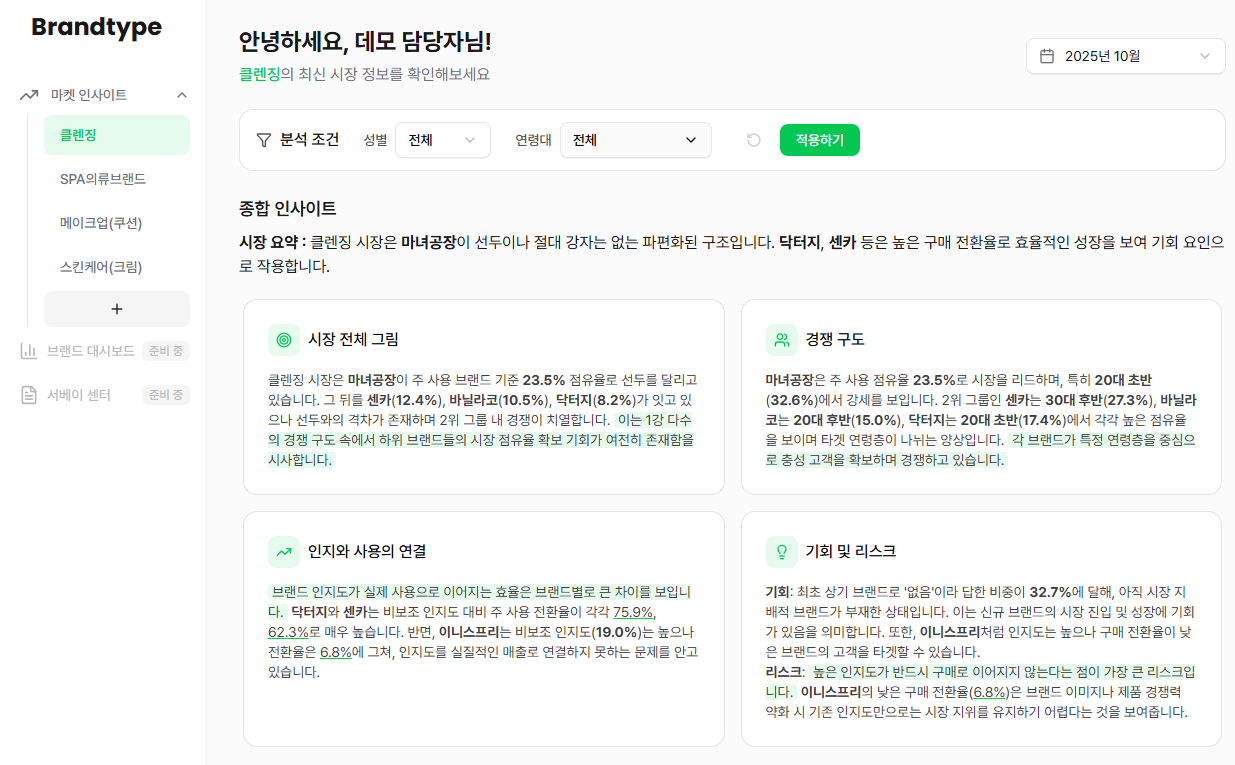The image size is (1235, 765).
Task: Click the 브랜드 대시보드 bar chart icon
Action: pos(28,351)
